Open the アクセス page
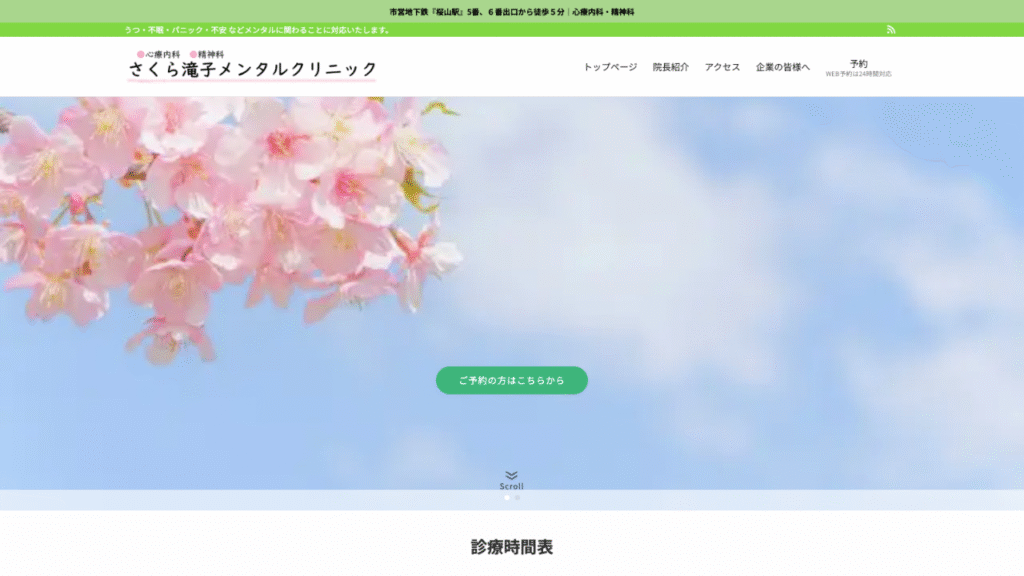The width and height of the screenshot is (1024, 576). pyautogui.click(x=722, y=67)
